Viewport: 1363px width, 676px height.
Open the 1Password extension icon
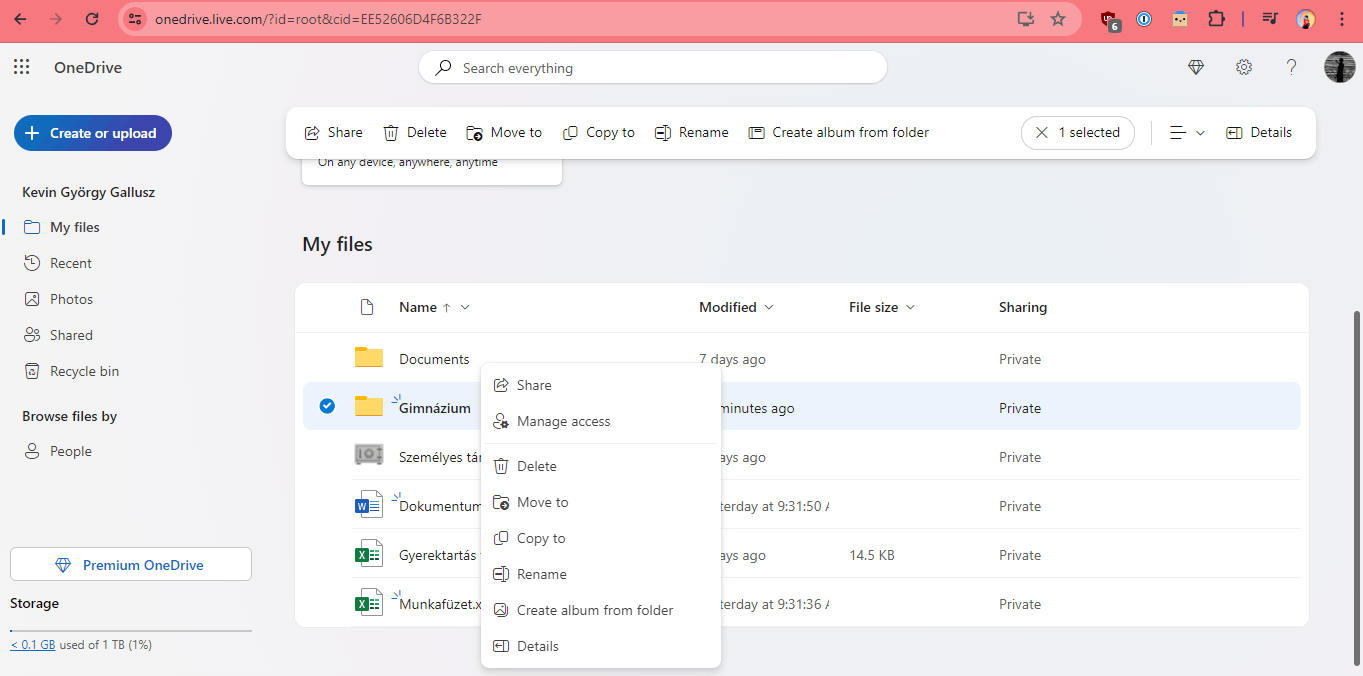tap(1145, 19)
